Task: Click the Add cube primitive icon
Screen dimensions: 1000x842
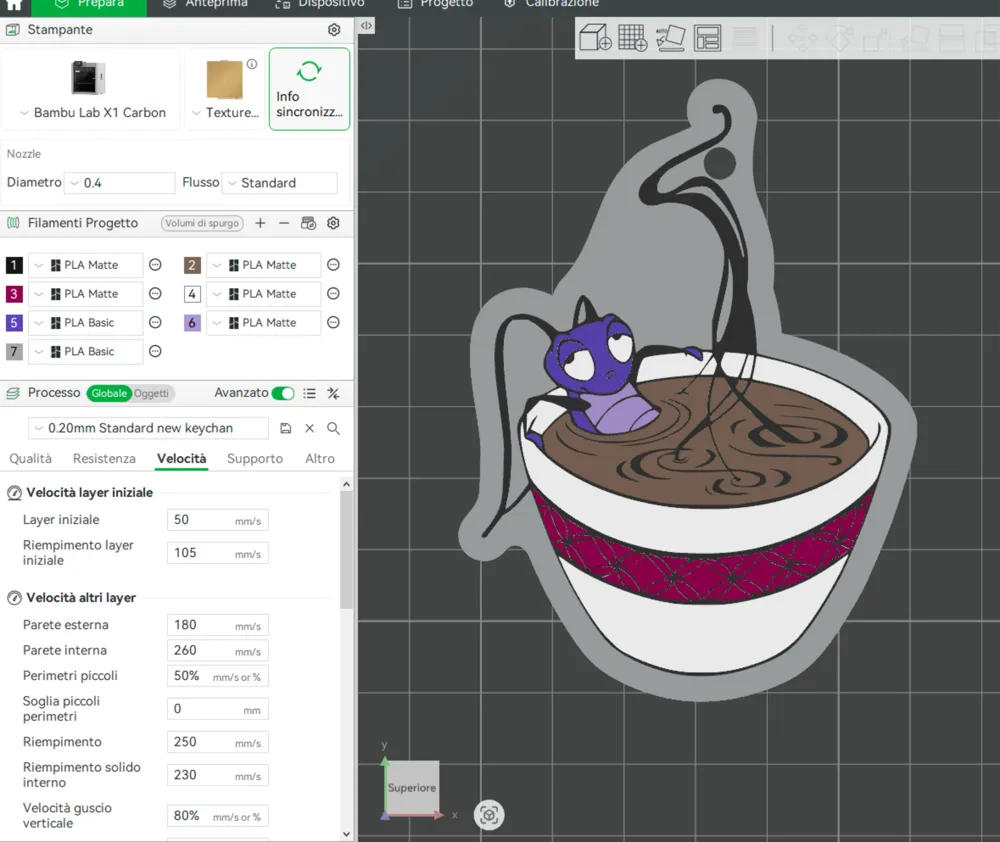Action: (x=595, y=38)
